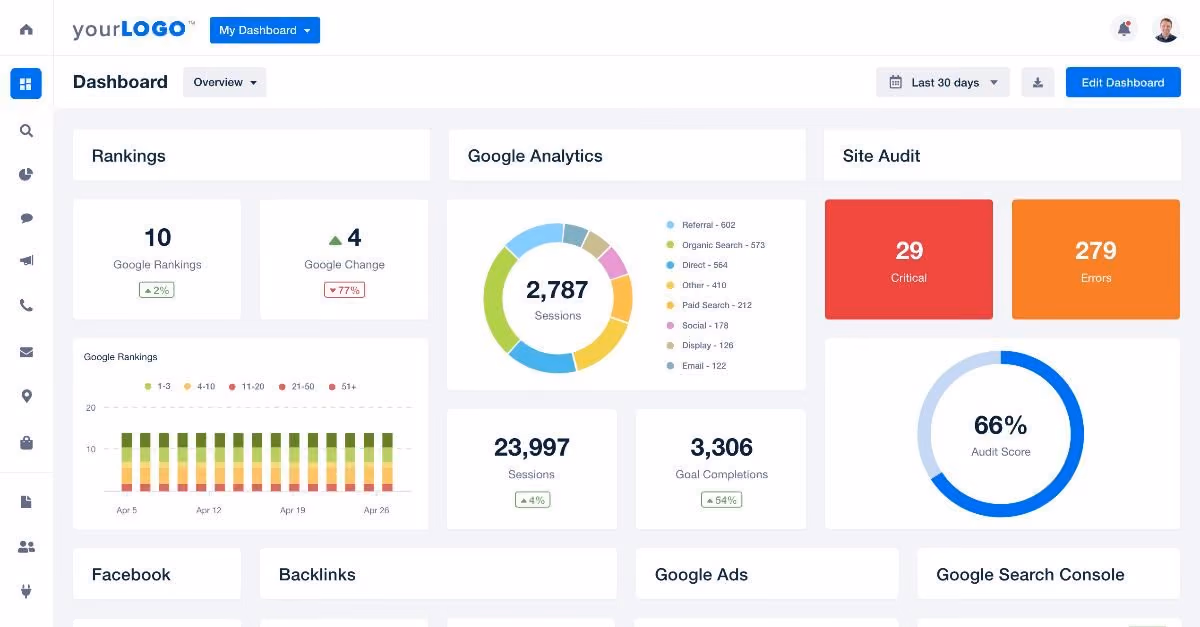Click Paid Search - 212 legend entry
Viewport: 1200px width, 627px height.
(x=709, y=305)
